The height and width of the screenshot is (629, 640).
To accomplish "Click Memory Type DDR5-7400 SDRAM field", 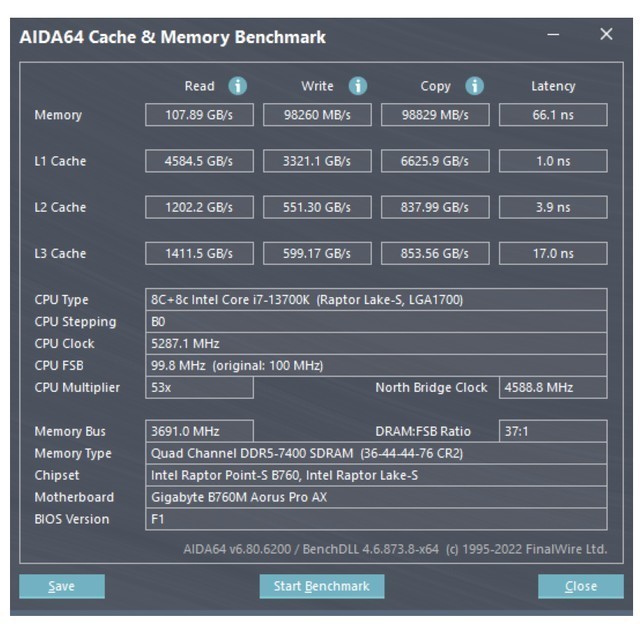I will point(376,453).
